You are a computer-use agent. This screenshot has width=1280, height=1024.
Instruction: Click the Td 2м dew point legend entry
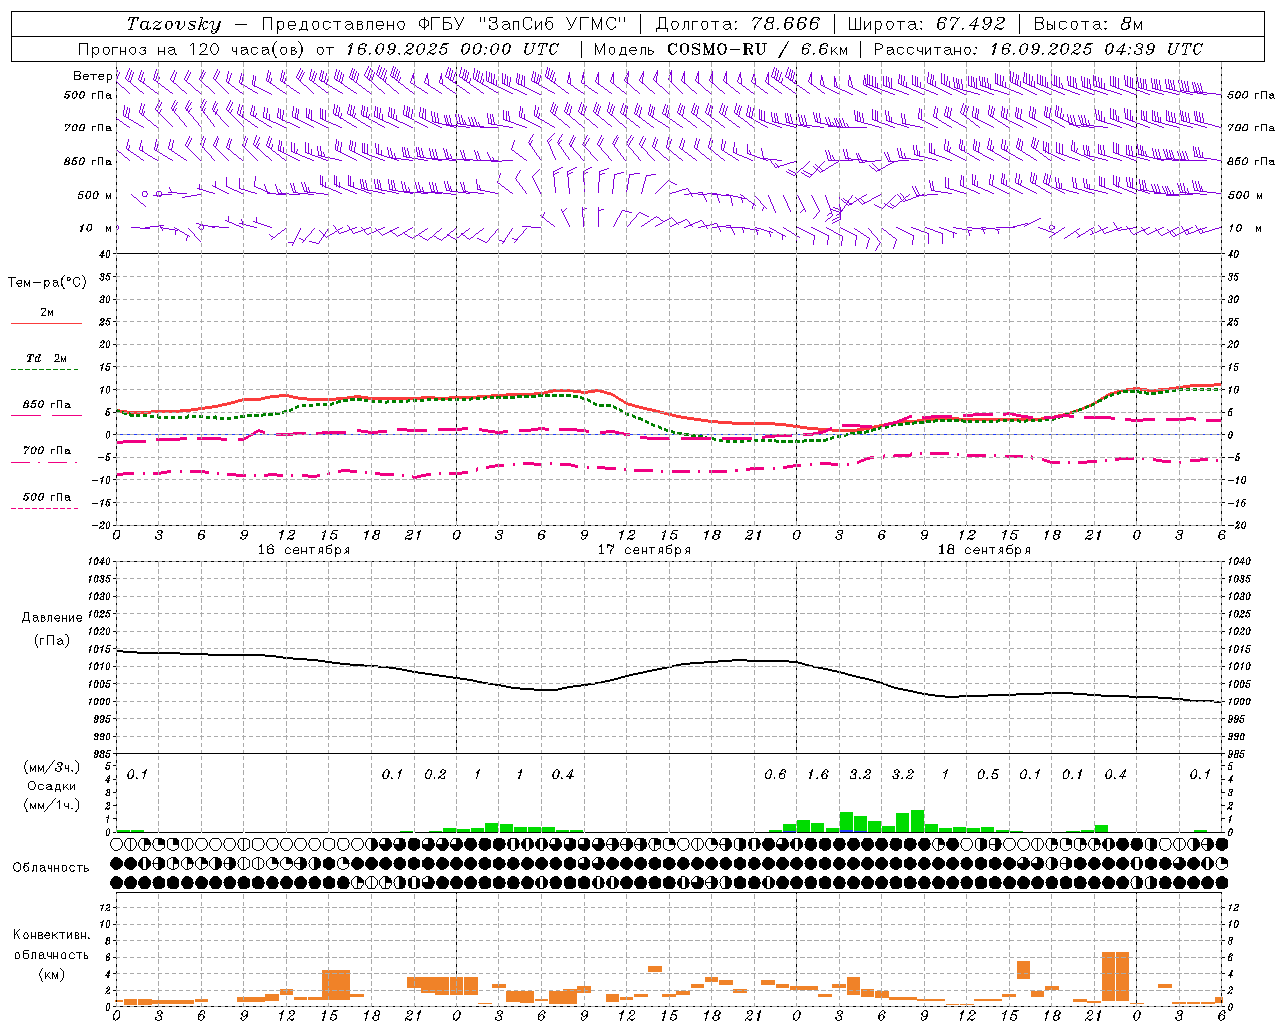coord(46,358)
